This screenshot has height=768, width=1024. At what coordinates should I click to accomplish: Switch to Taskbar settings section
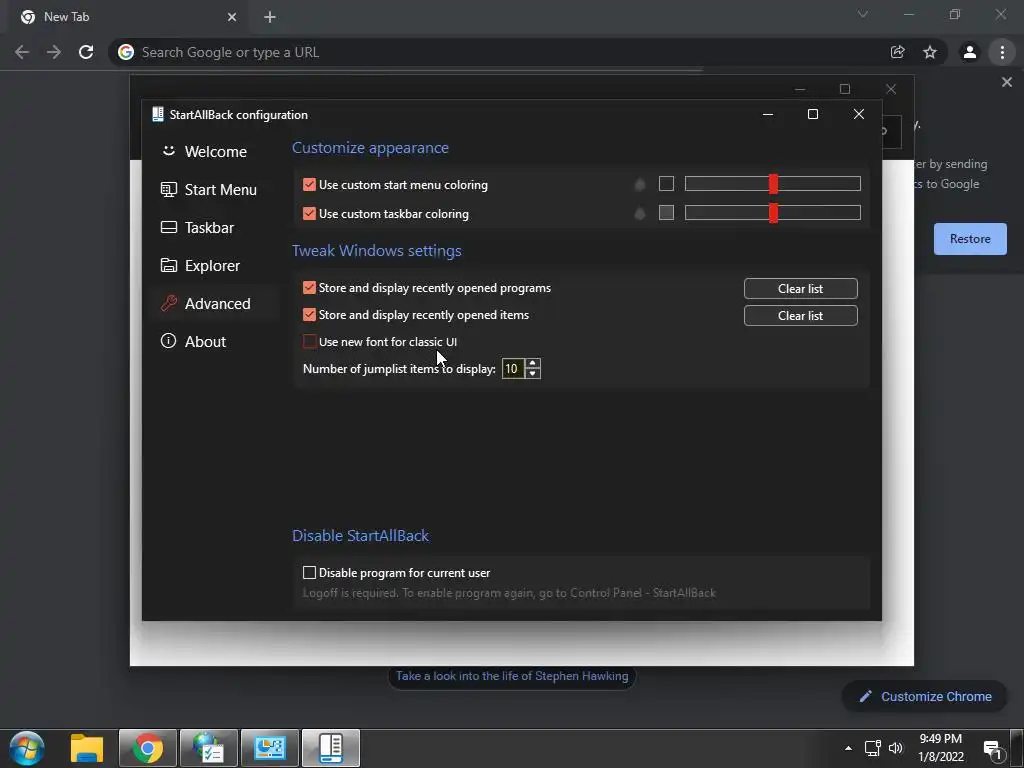tap(198, 227)
